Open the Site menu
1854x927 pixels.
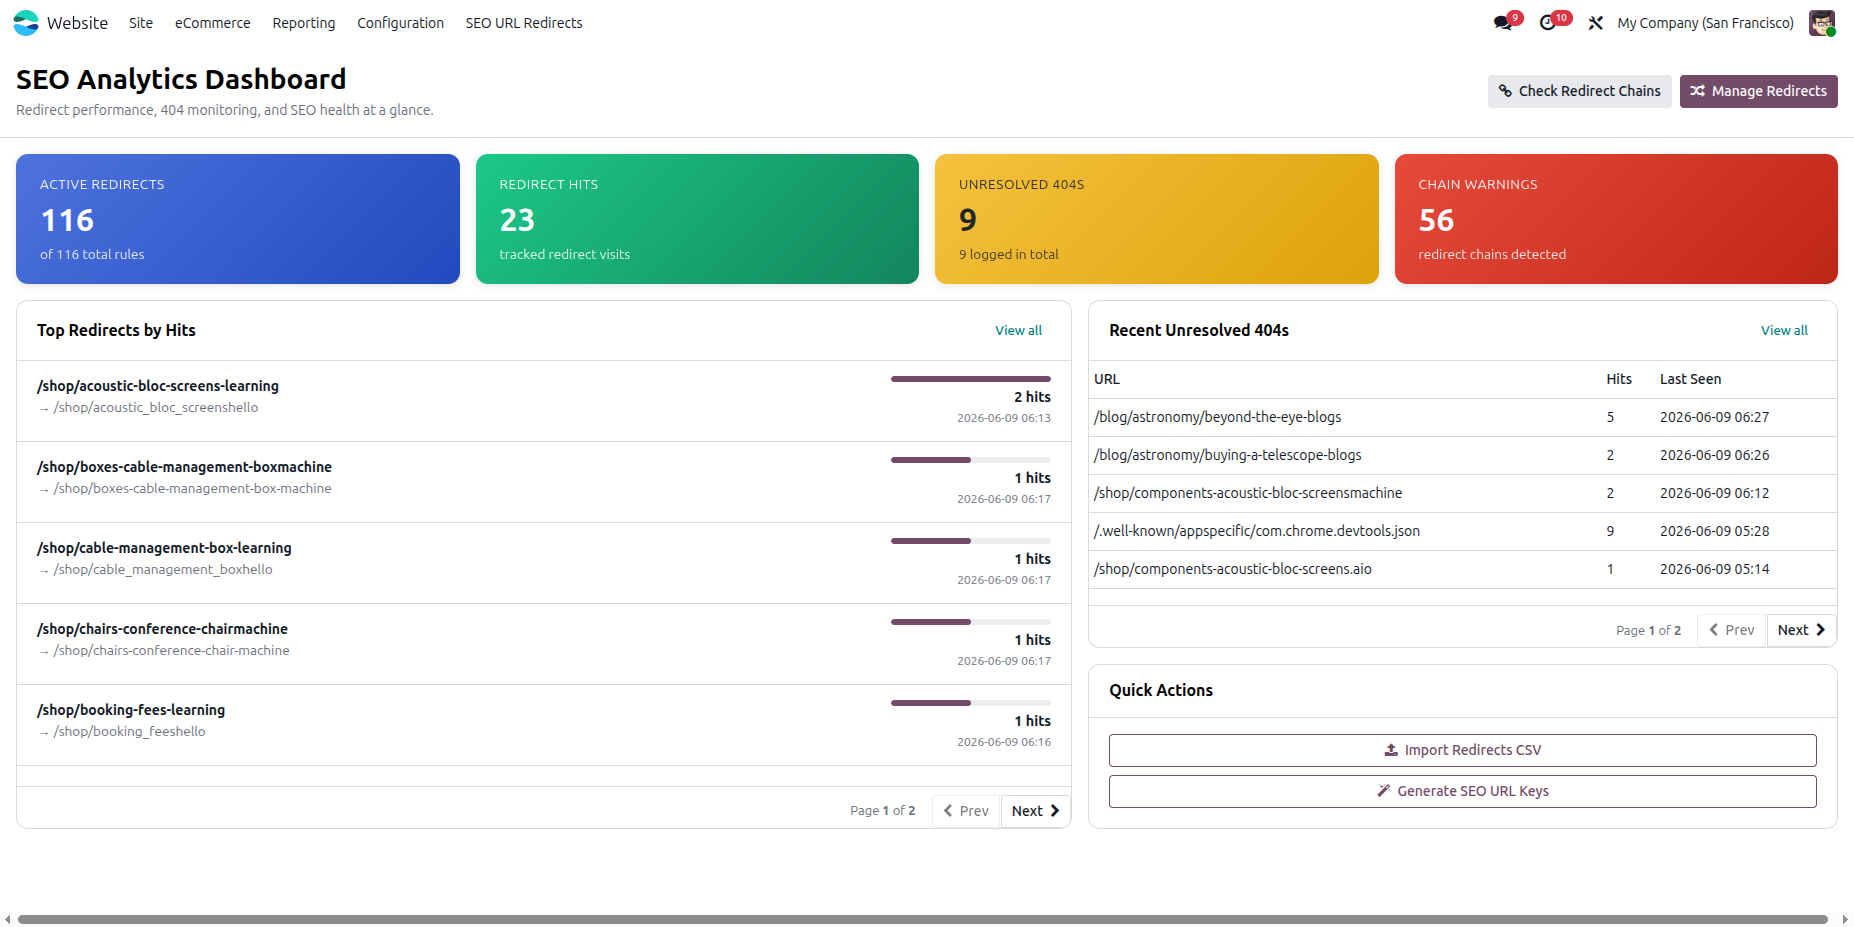click(x=141, y=23)
